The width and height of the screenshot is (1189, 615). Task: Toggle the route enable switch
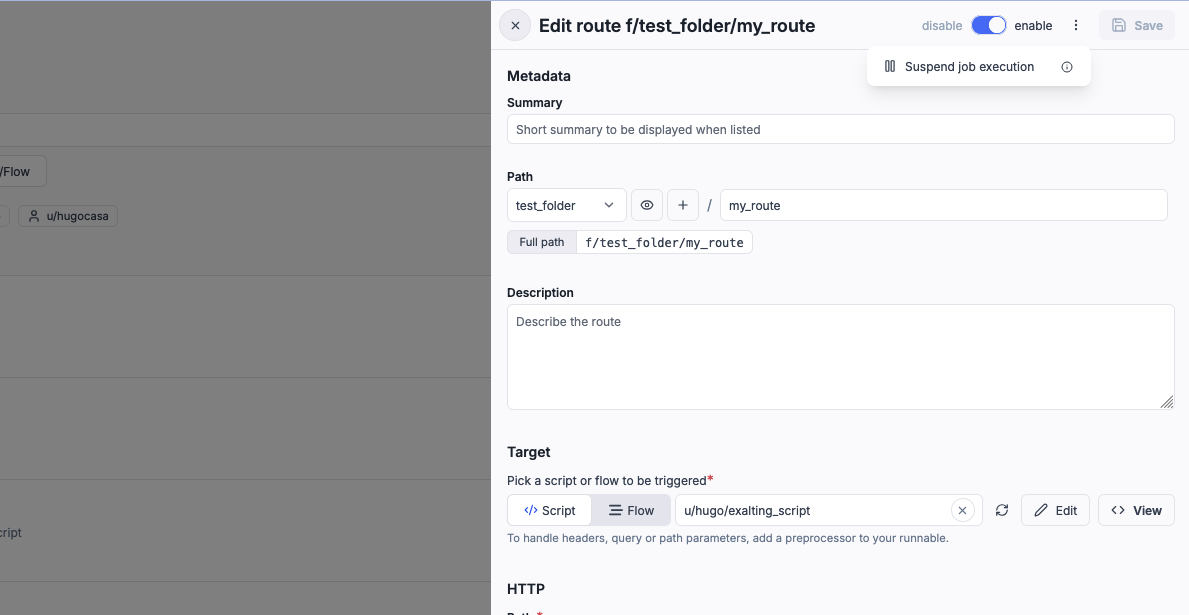click(x=988, y=26)
